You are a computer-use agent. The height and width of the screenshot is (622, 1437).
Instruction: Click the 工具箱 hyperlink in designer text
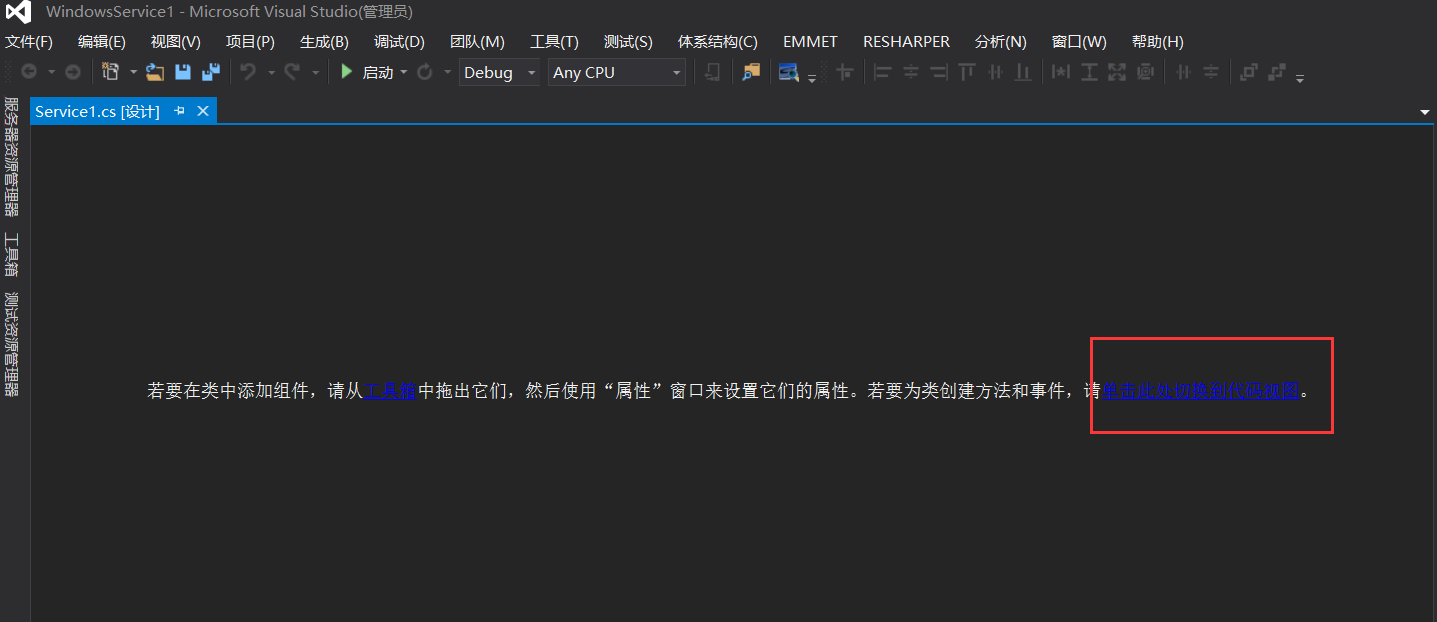(390, 391)
